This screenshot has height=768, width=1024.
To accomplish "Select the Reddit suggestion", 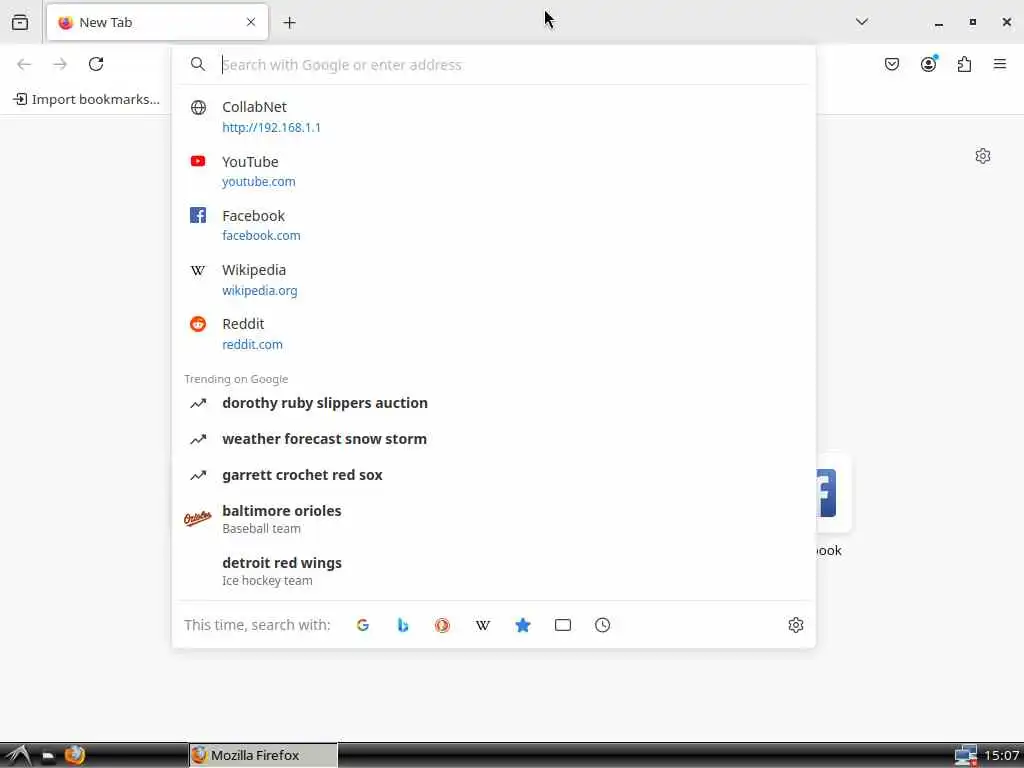I will tap(494, 334).
